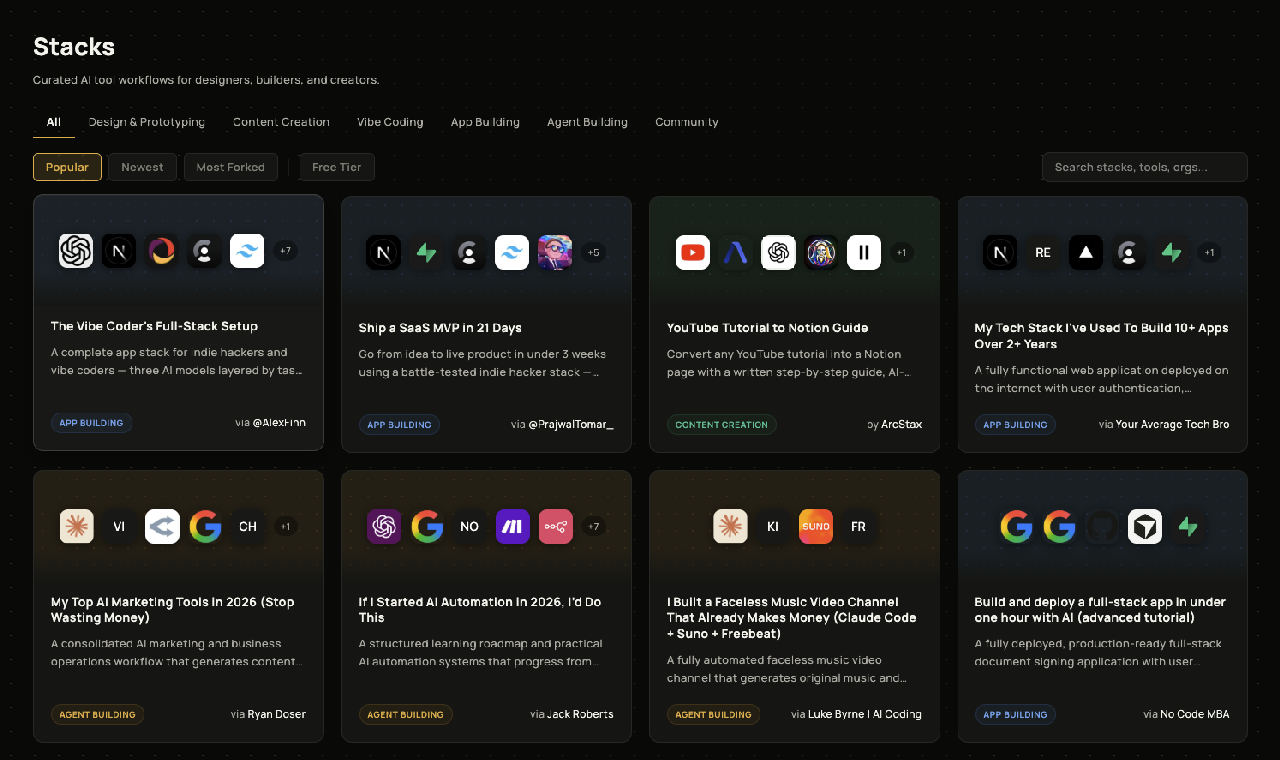Switch to the Vibe Coding tab
Viewport: 1280px width, 760px height.
click(390, 122)
